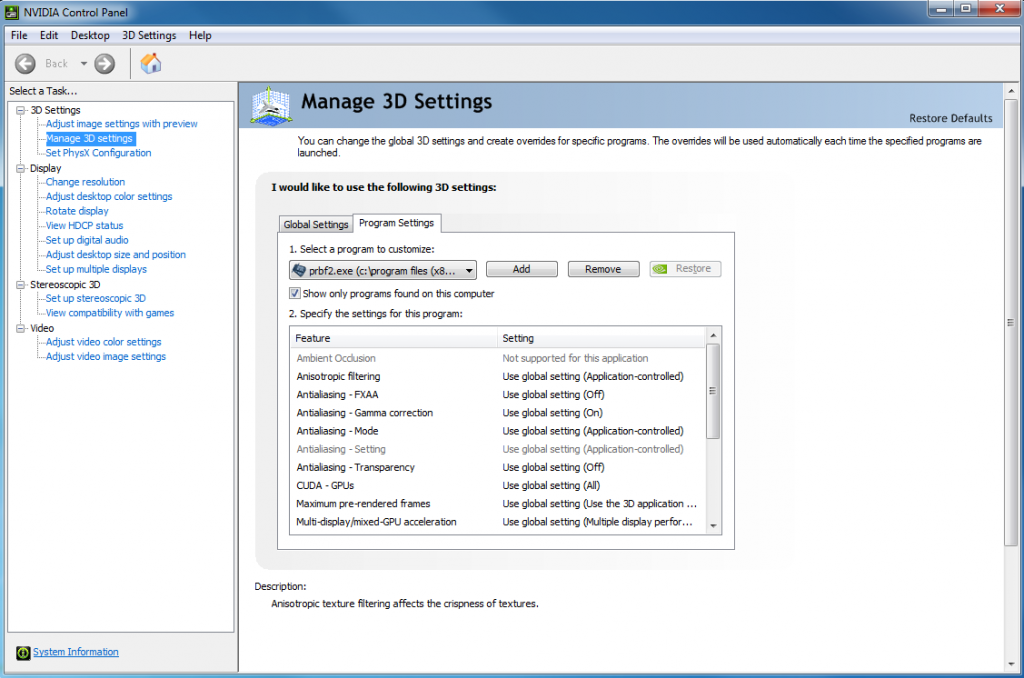
Task: Open the Back history dropdown arrow
Action: point(84,64)
